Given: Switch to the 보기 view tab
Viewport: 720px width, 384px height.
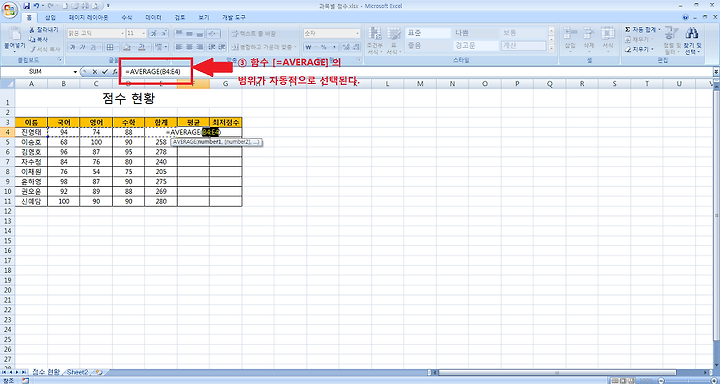Looking at the screenshot, I should point(203,17).
